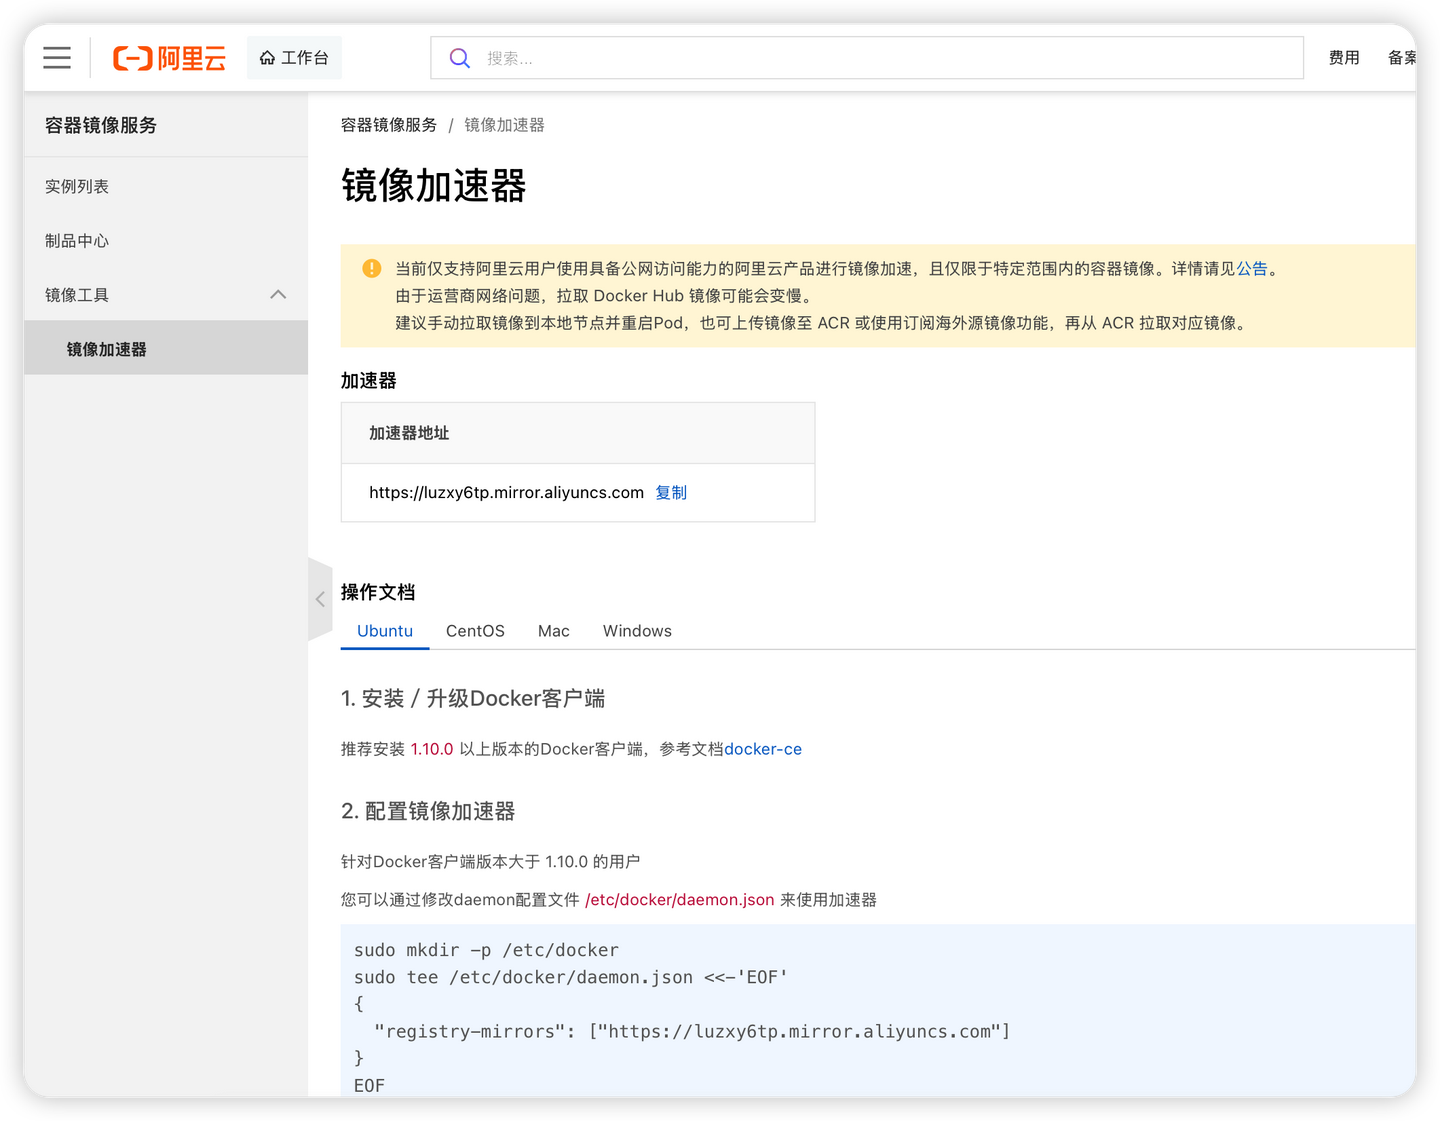The width and height of the screenshot is (1440, 1121).
Task: Open the docker-ce documentation link
Action: pyautogui.click(x=763, y=749)
